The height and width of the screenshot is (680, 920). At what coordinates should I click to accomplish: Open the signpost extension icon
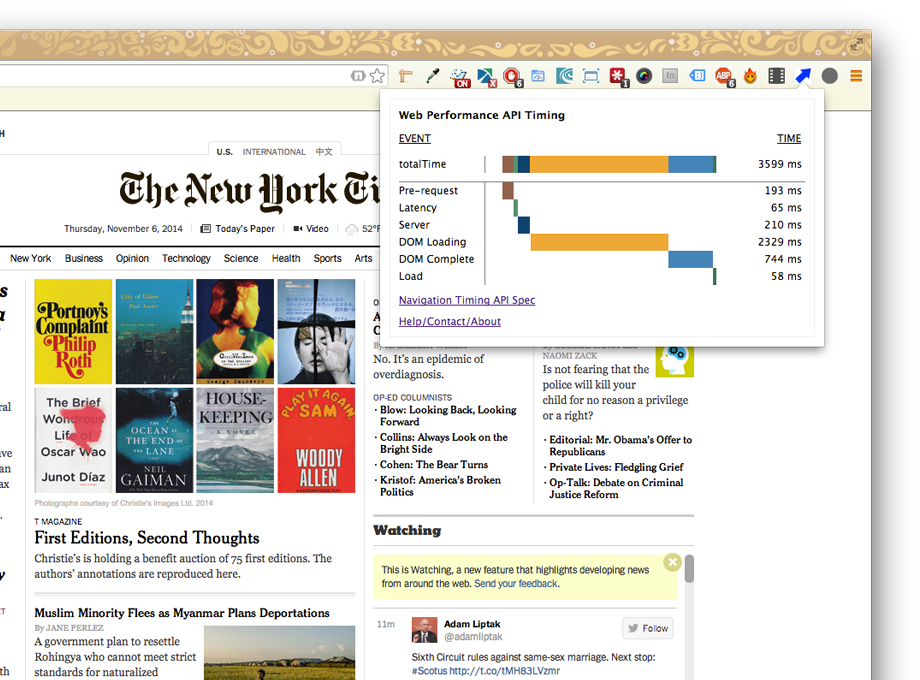click(405, 76)
